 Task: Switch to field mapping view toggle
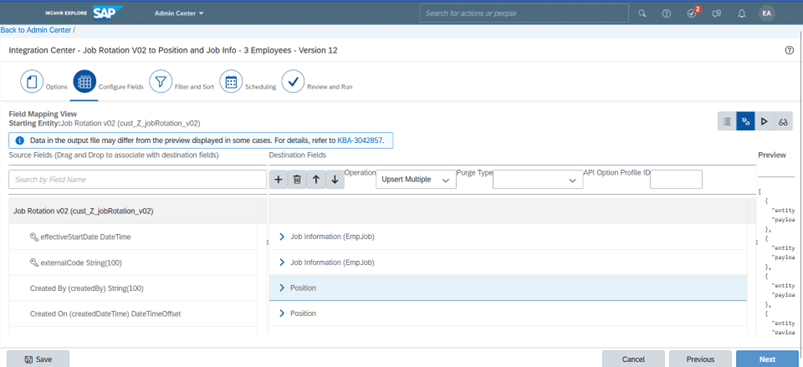[x=745, y=122]
